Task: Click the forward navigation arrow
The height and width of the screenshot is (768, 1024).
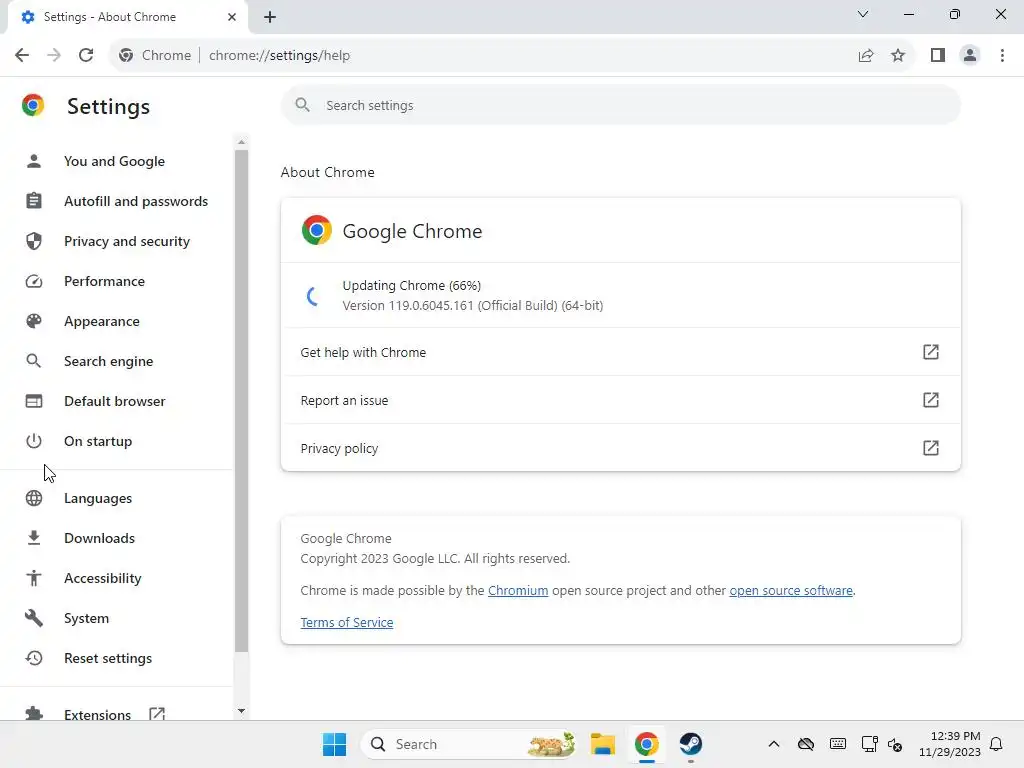Action: 54,55
